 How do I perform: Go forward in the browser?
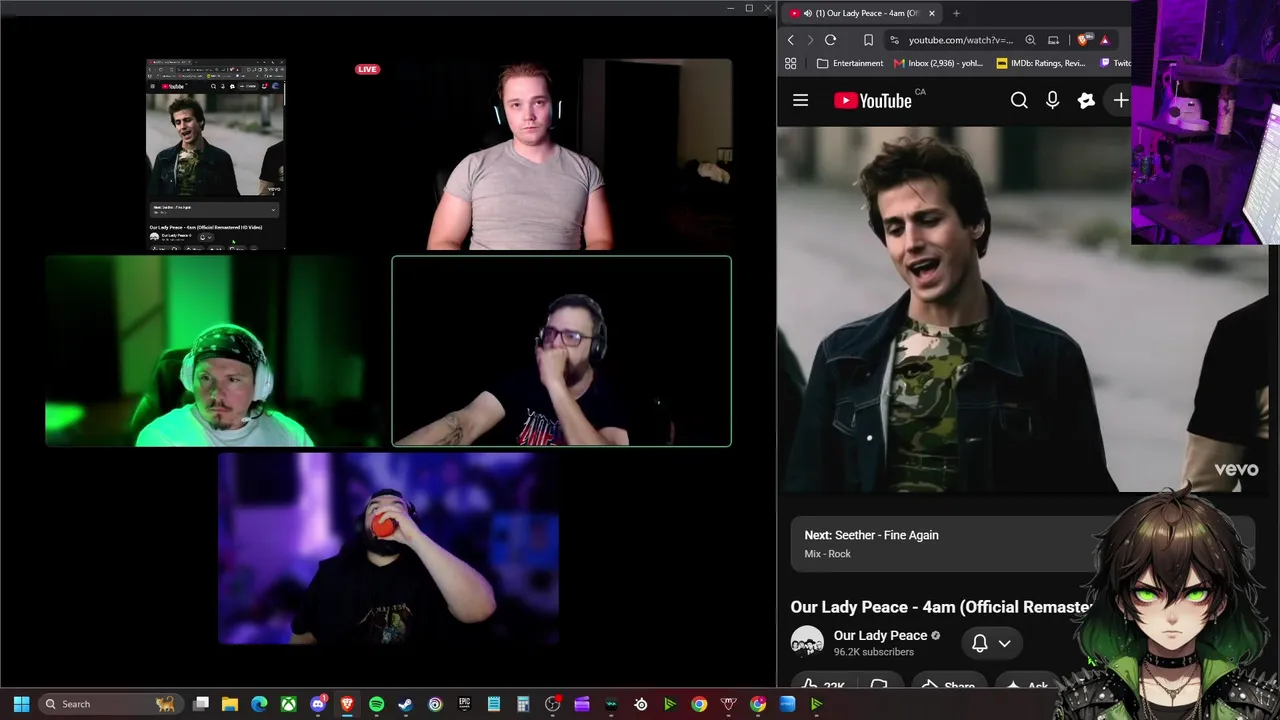click(x=810, y=40)
